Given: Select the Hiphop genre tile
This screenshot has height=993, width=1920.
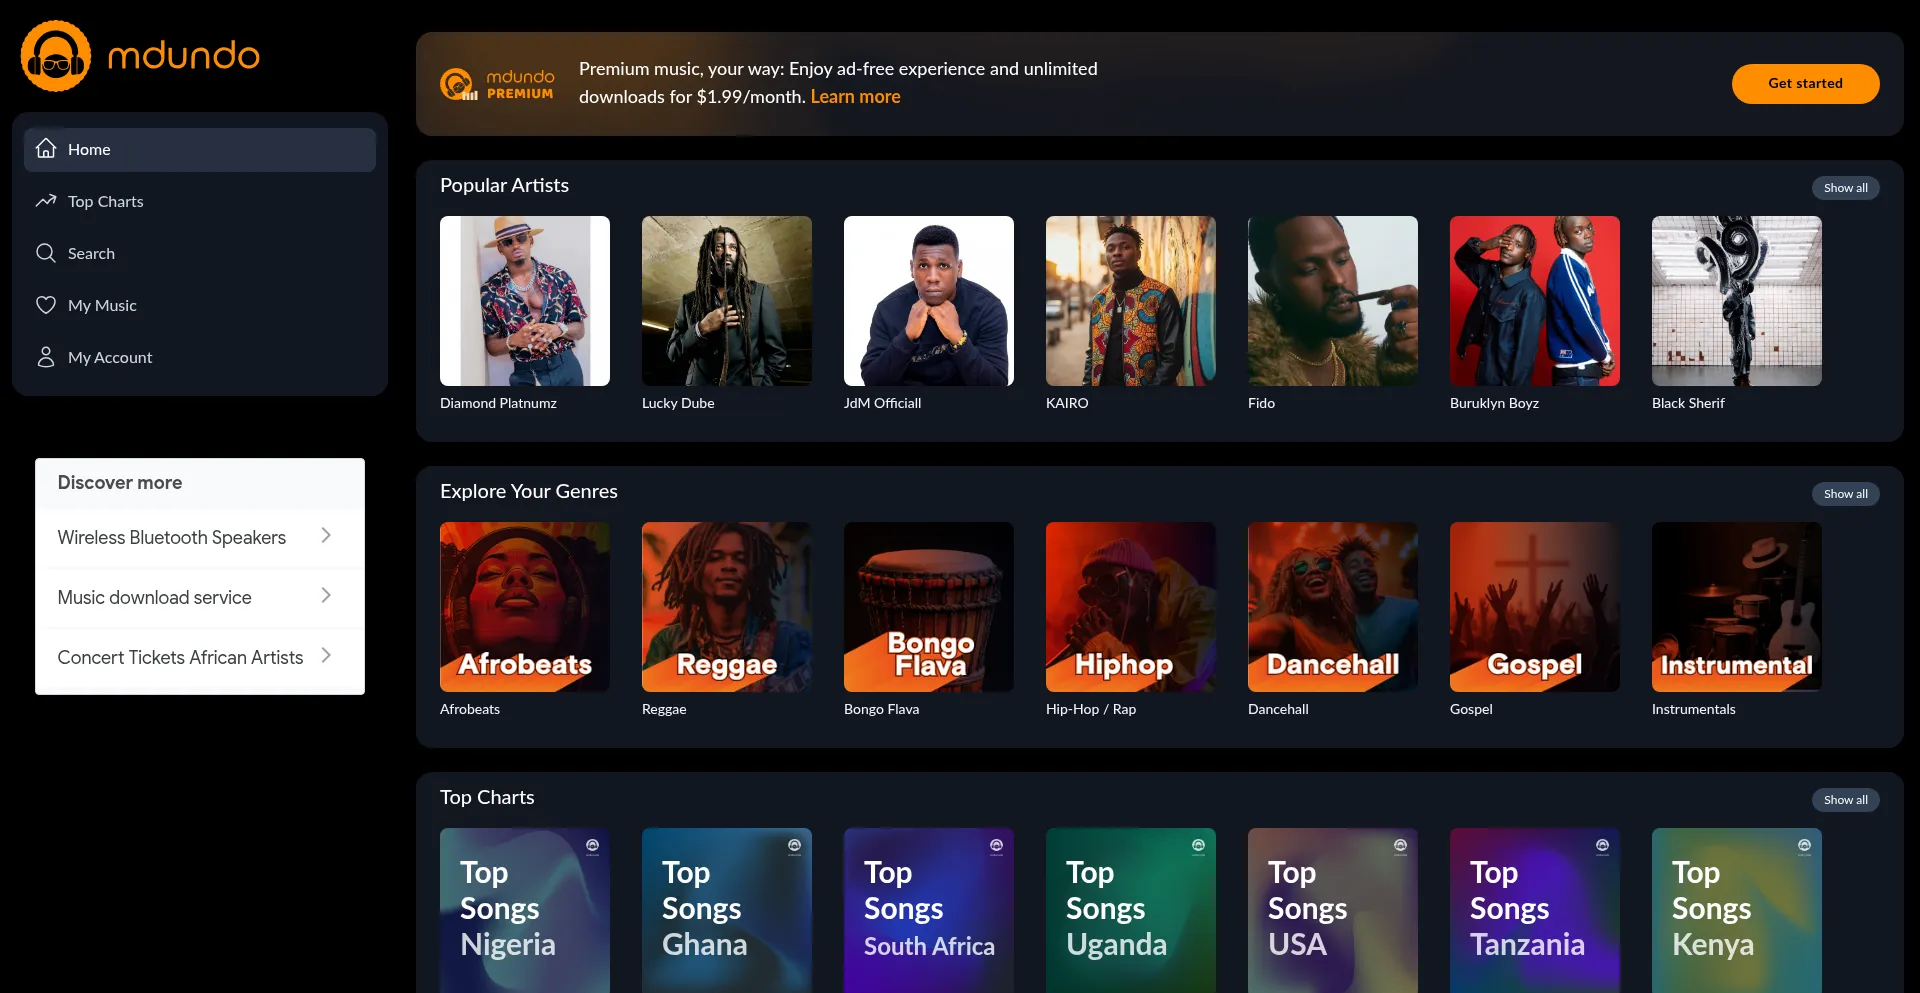Looking at the screenshot, I should (x=1131, y=607).
